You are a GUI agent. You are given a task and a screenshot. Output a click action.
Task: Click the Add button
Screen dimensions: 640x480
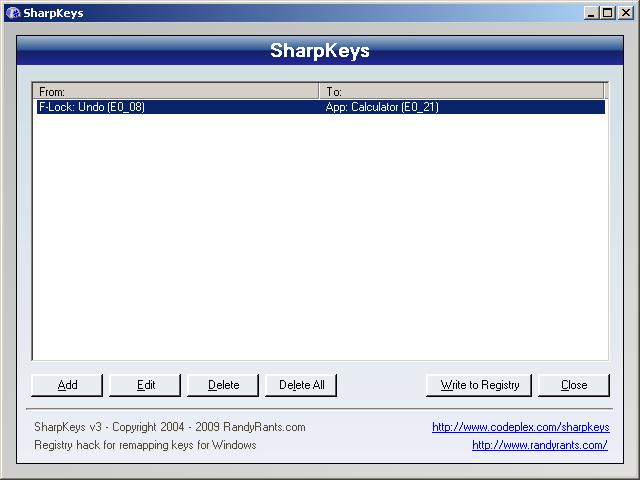tap(67, 385)
